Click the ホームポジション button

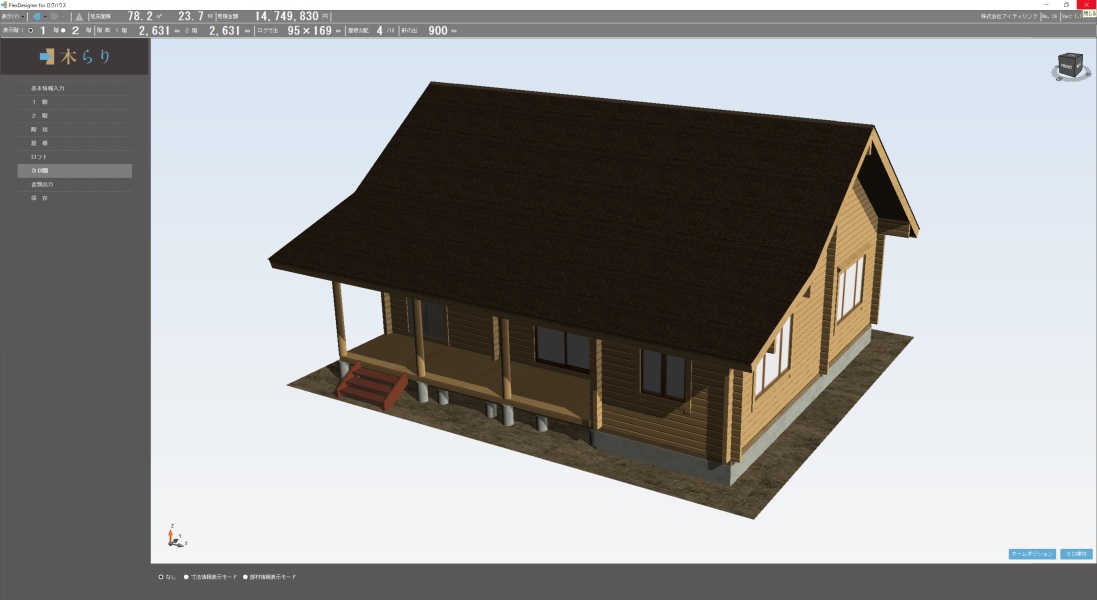pos(1031,553)
